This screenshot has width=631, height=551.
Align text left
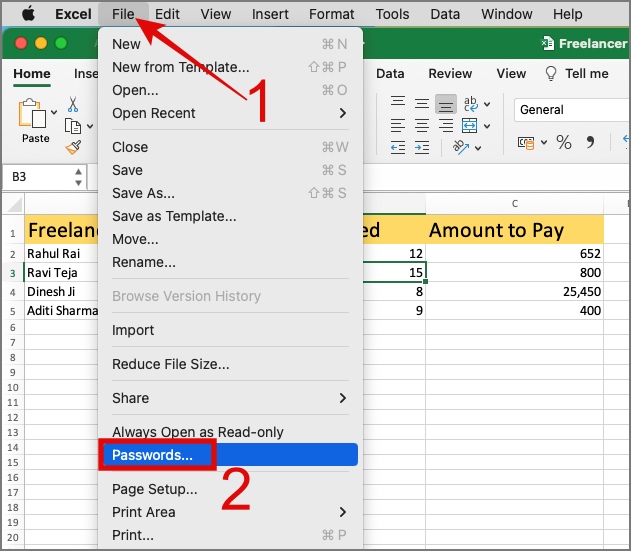click(398, 126)
